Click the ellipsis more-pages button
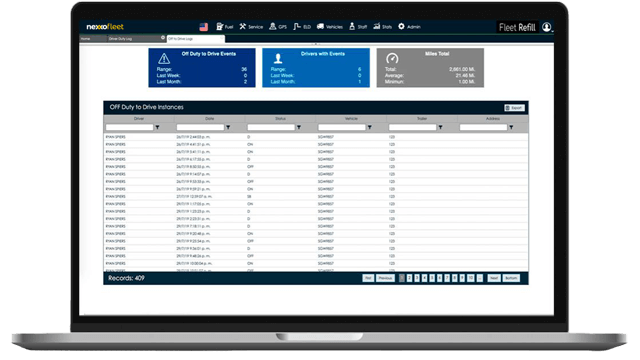The image size is (640, 360). [480, 278]
